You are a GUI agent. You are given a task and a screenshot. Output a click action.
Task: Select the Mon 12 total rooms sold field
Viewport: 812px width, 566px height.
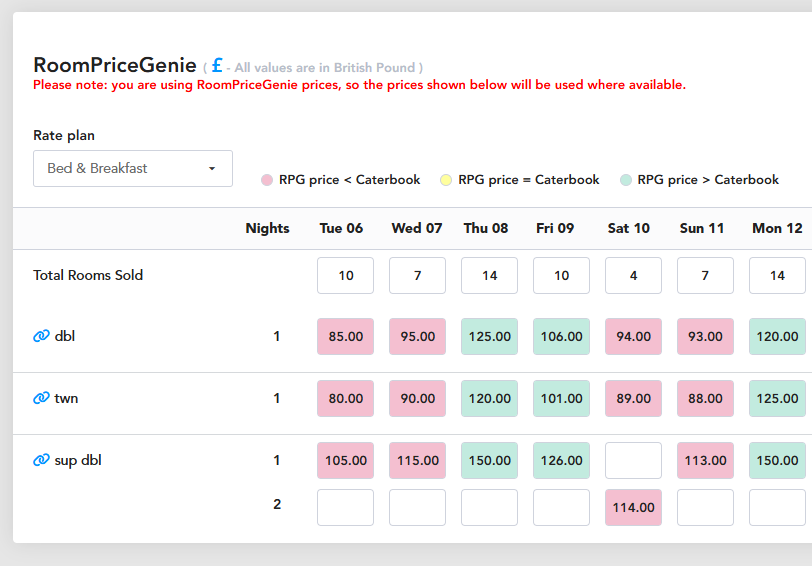pyautogui.click(x=777, y=275)
